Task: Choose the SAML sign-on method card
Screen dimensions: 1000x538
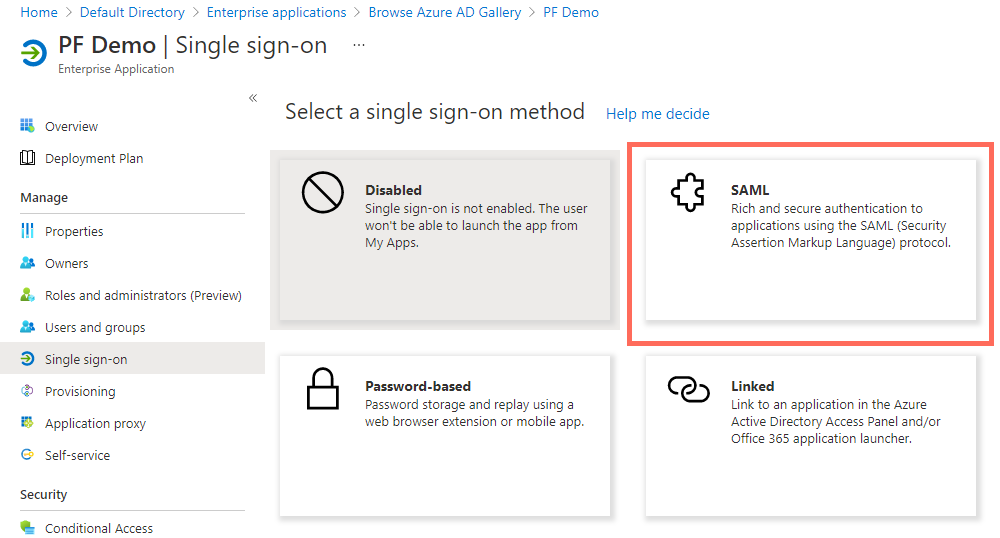Action: (811, 240)
